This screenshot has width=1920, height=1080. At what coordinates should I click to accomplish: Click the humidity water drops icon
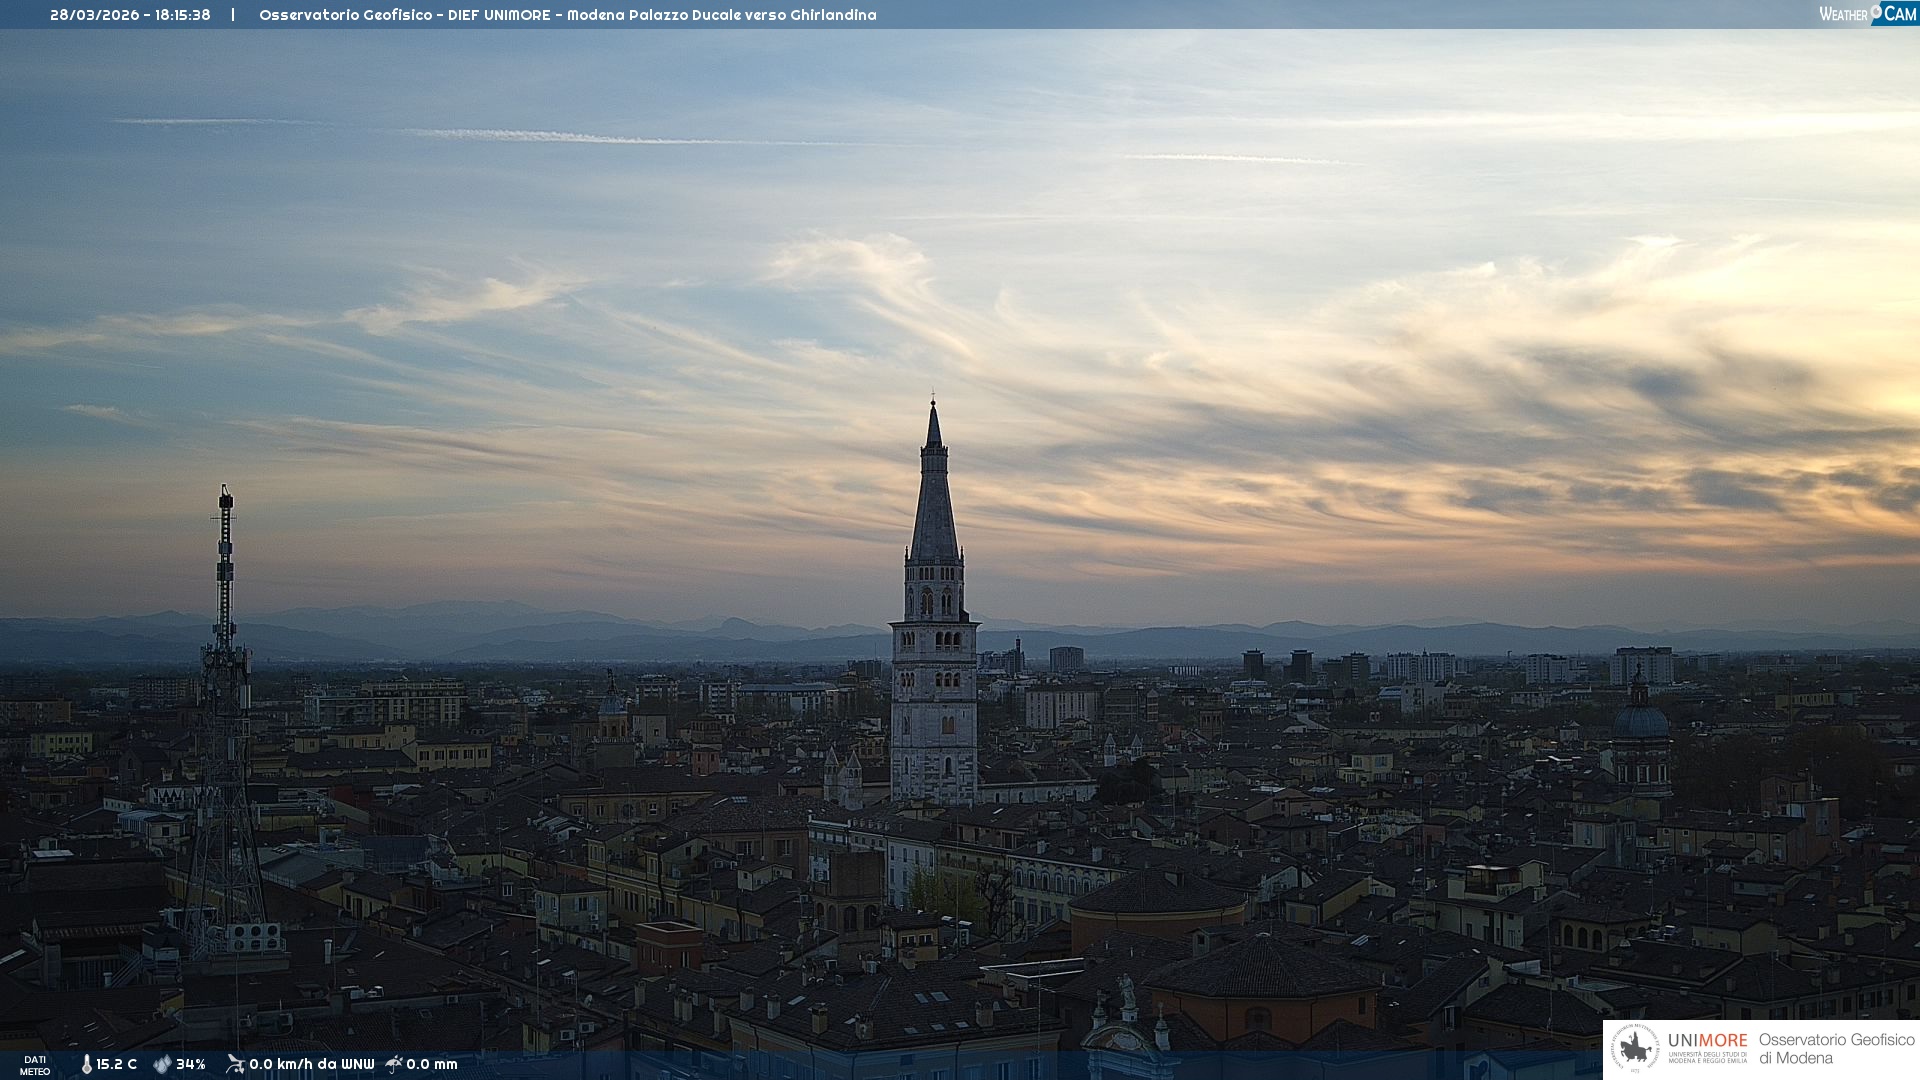[162, 1064]
